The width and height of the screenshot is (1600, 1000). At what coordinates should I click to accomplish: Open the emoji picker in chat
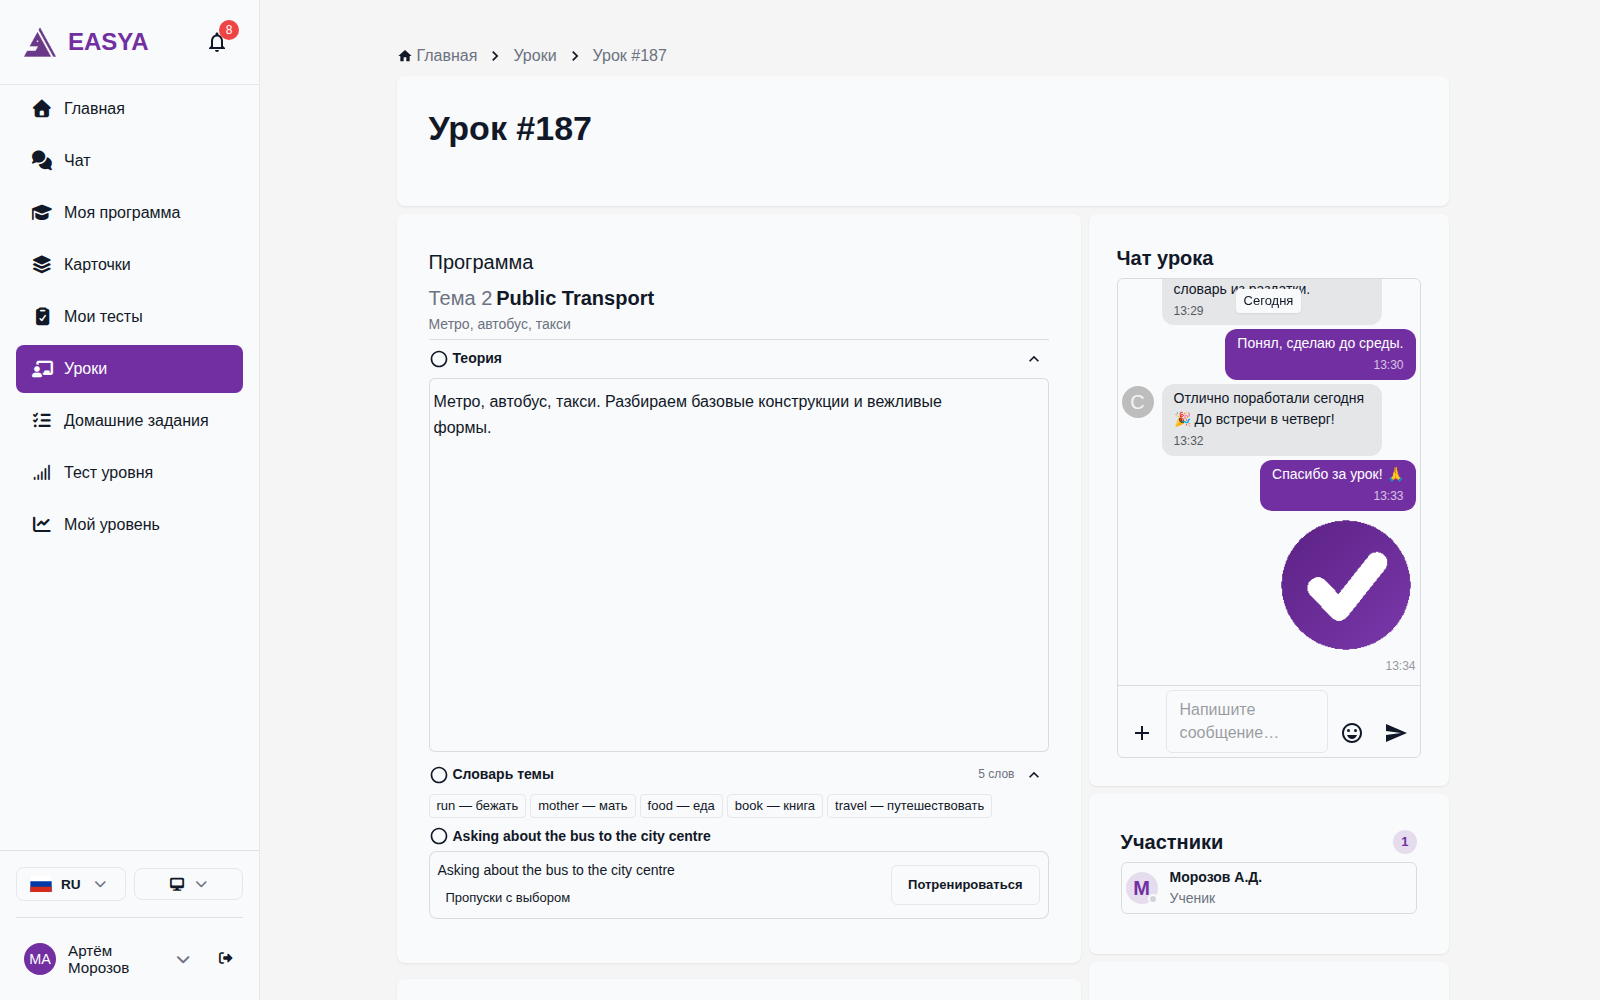(x=1352, y=733)
